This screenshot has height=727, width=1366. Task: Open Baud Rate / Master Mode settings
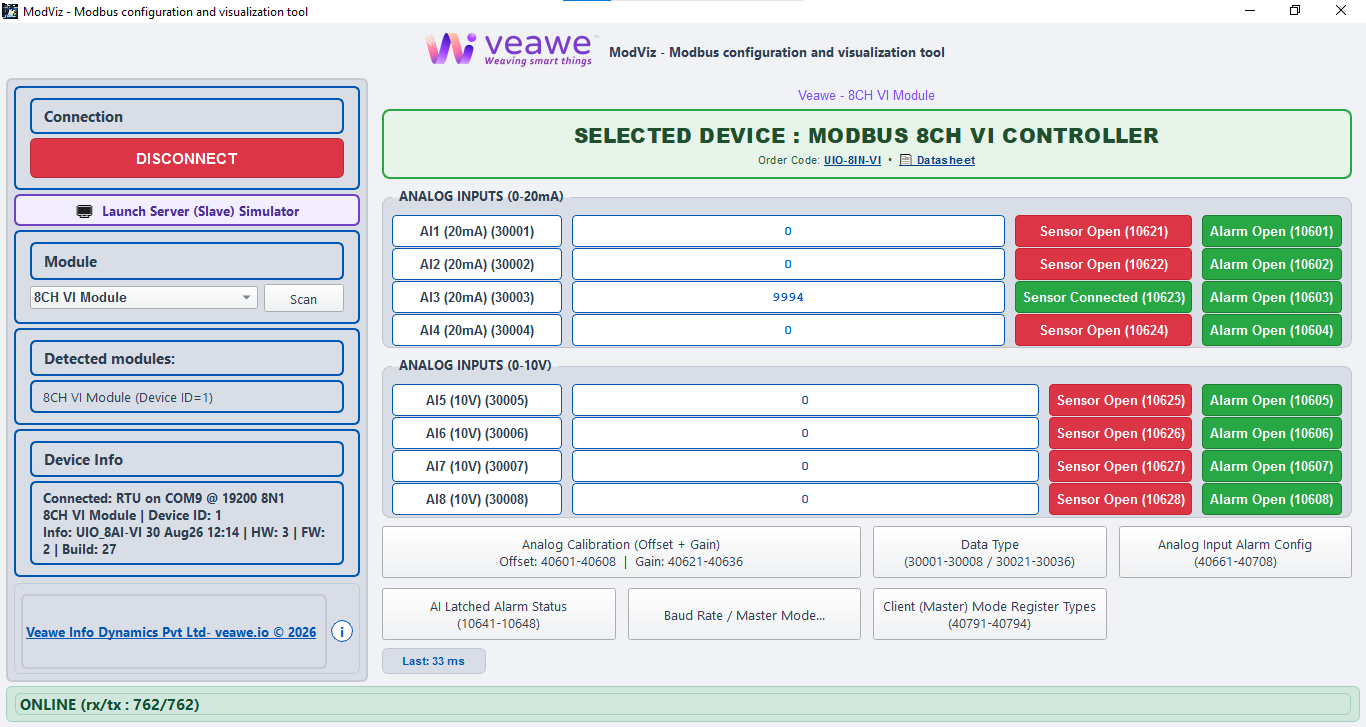pos(744,614)
